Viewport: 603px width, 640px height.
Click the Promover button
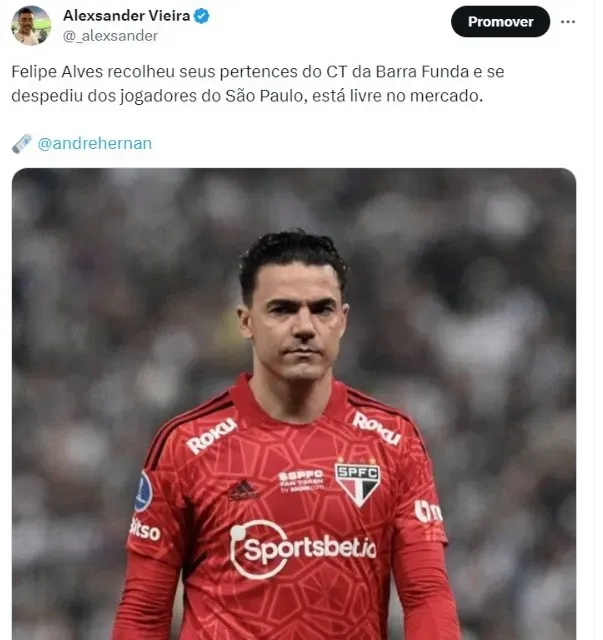(x=500, y=22)
